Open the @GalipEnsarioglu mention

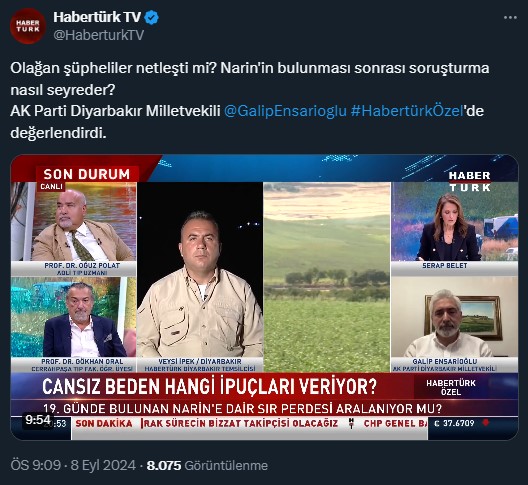[x=285, y=111]
